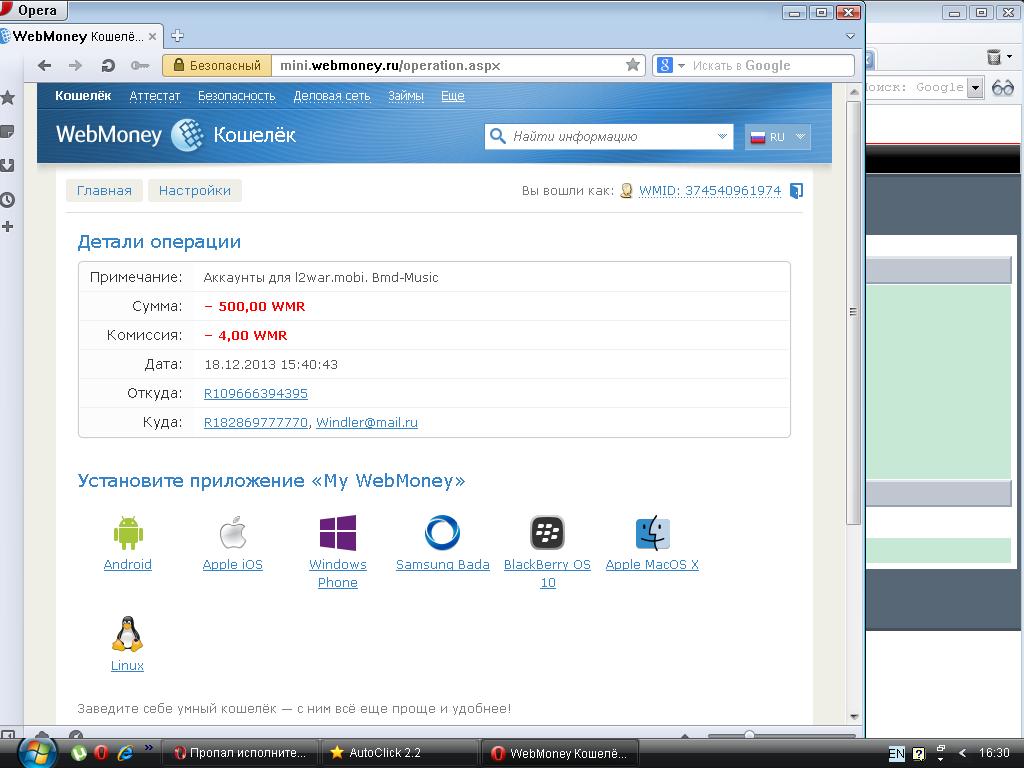The width and height of the screenshot is (1024, 768).
Task: Click the logout door icon next to WMID
Action: tap(796, 191)
